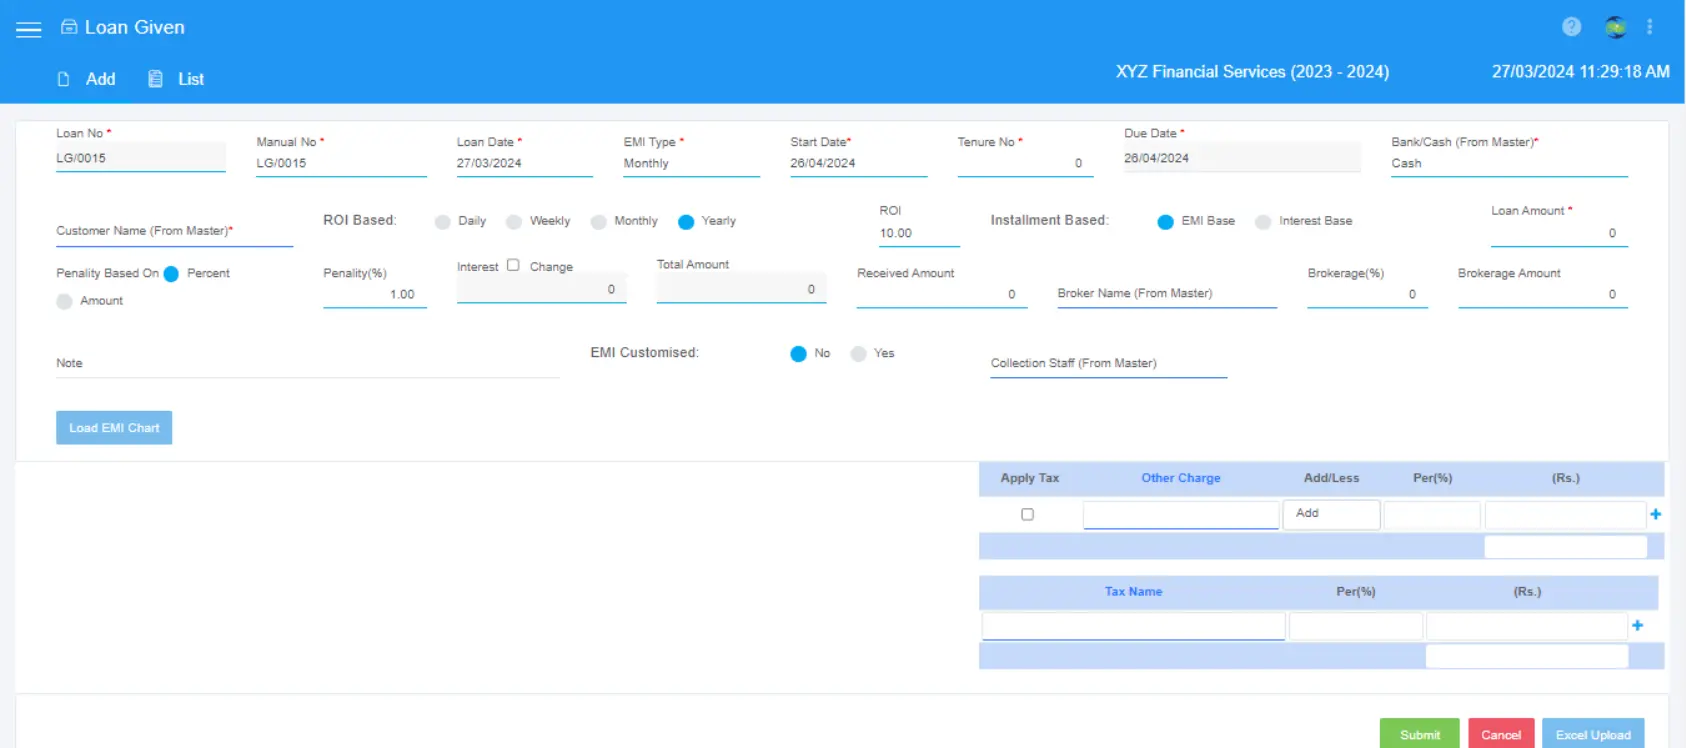The image size is (1686, 748).
Task: Add the Tax Name row with plus icon
Action: 1638,625
